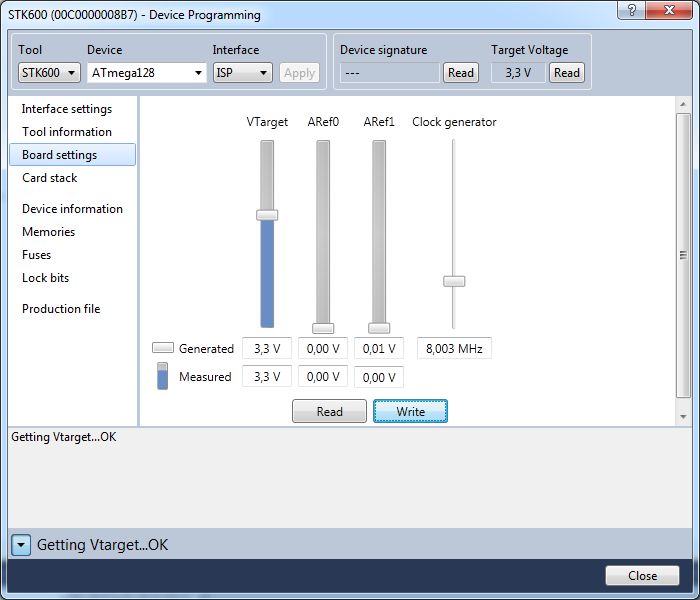Open Device information page
The width and height of the screenshot is (700, 600).
coord(72,208)
